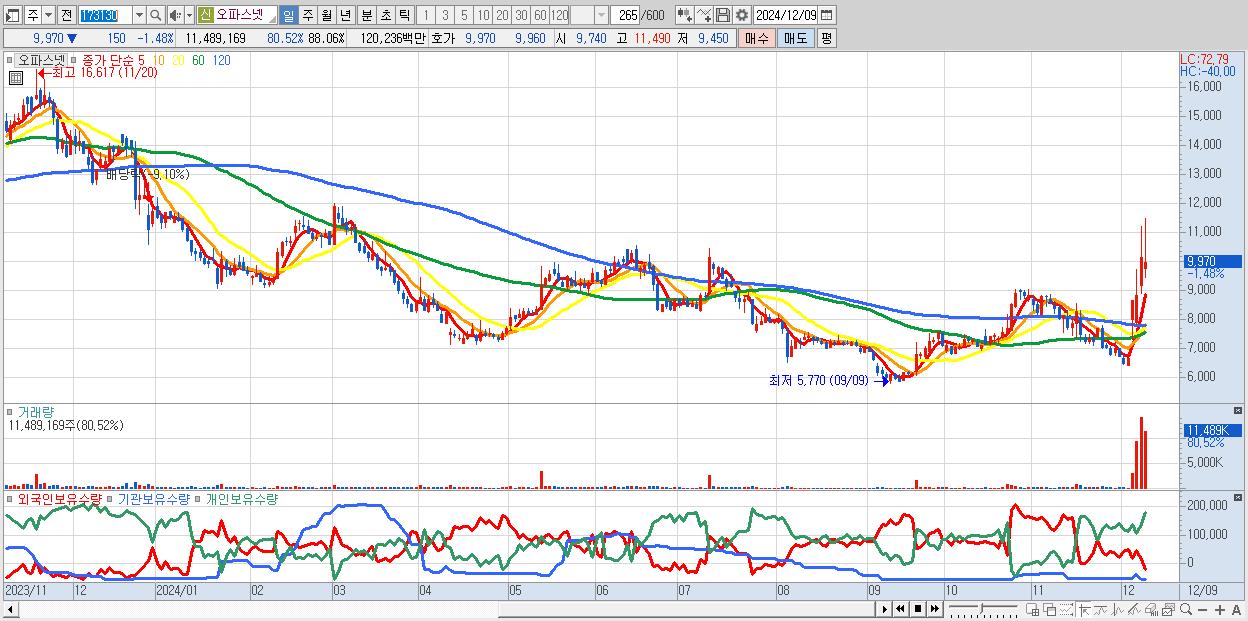Select the 일 (daily) period
The image size is (1248, 621).
coord(288,15)
